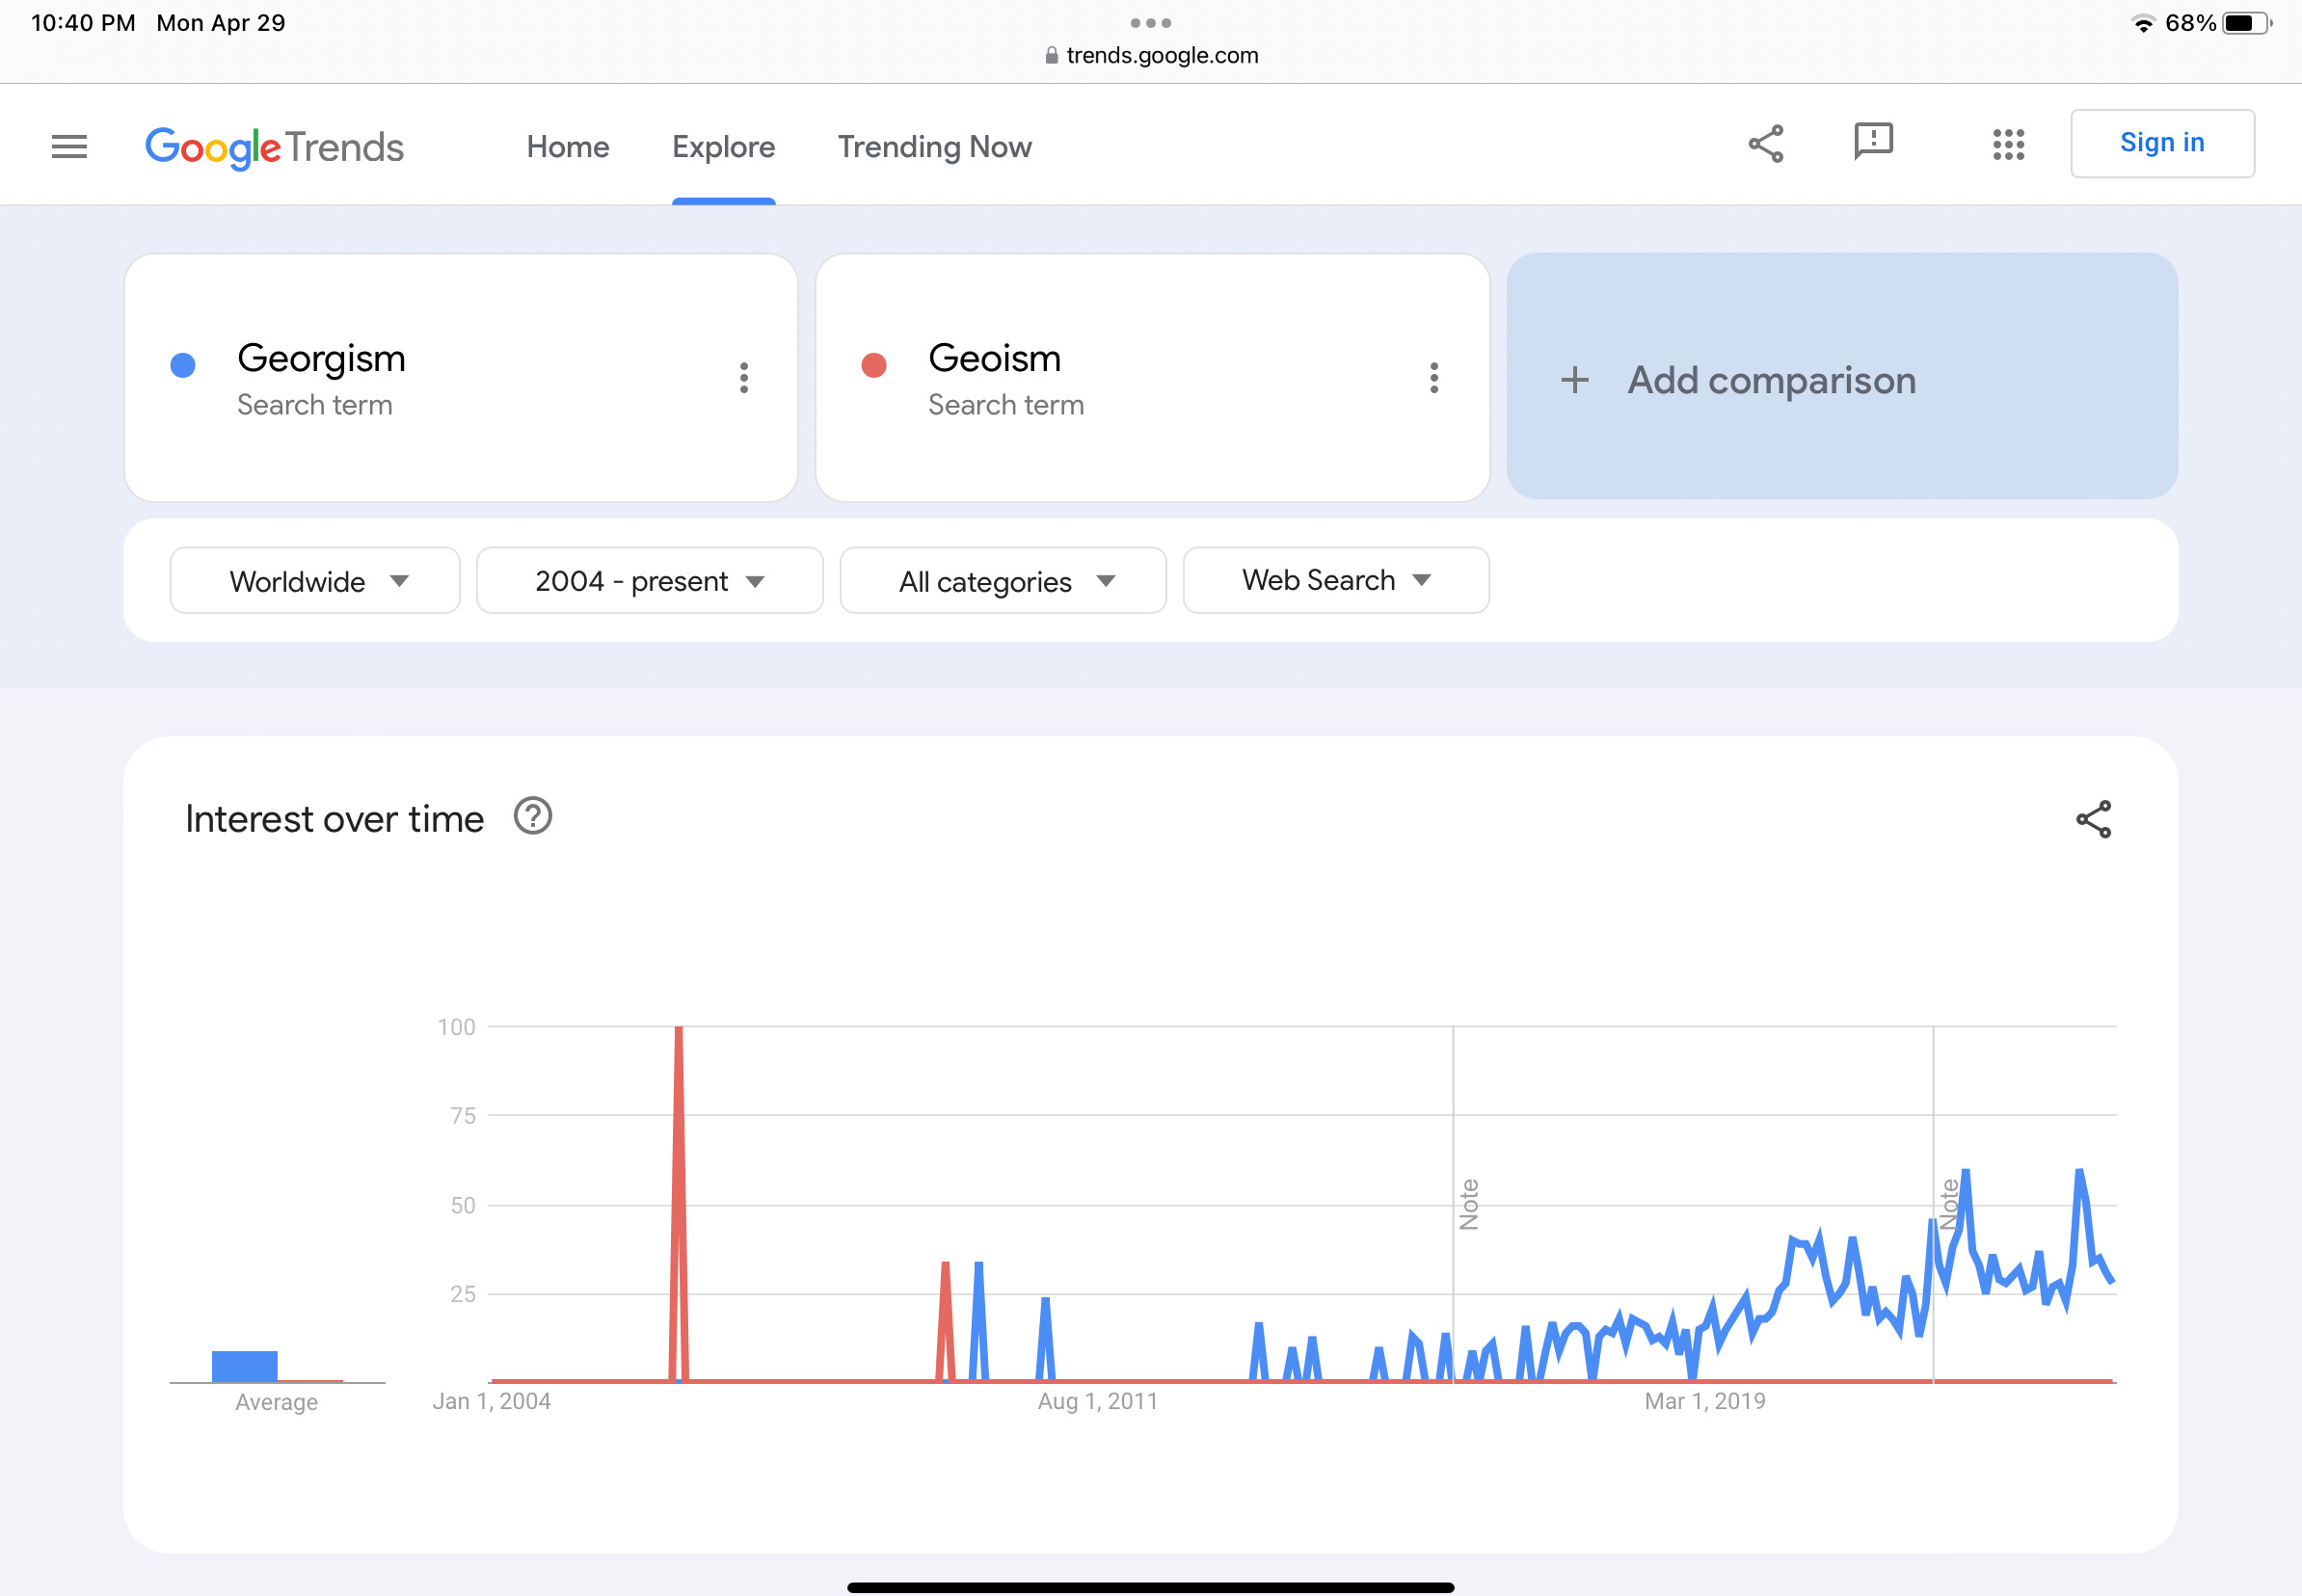Image resolution: width=2302 pixels, height=1596 pixels.
Task: Switch to the Trending Now tab
Action: click(934, 147)
